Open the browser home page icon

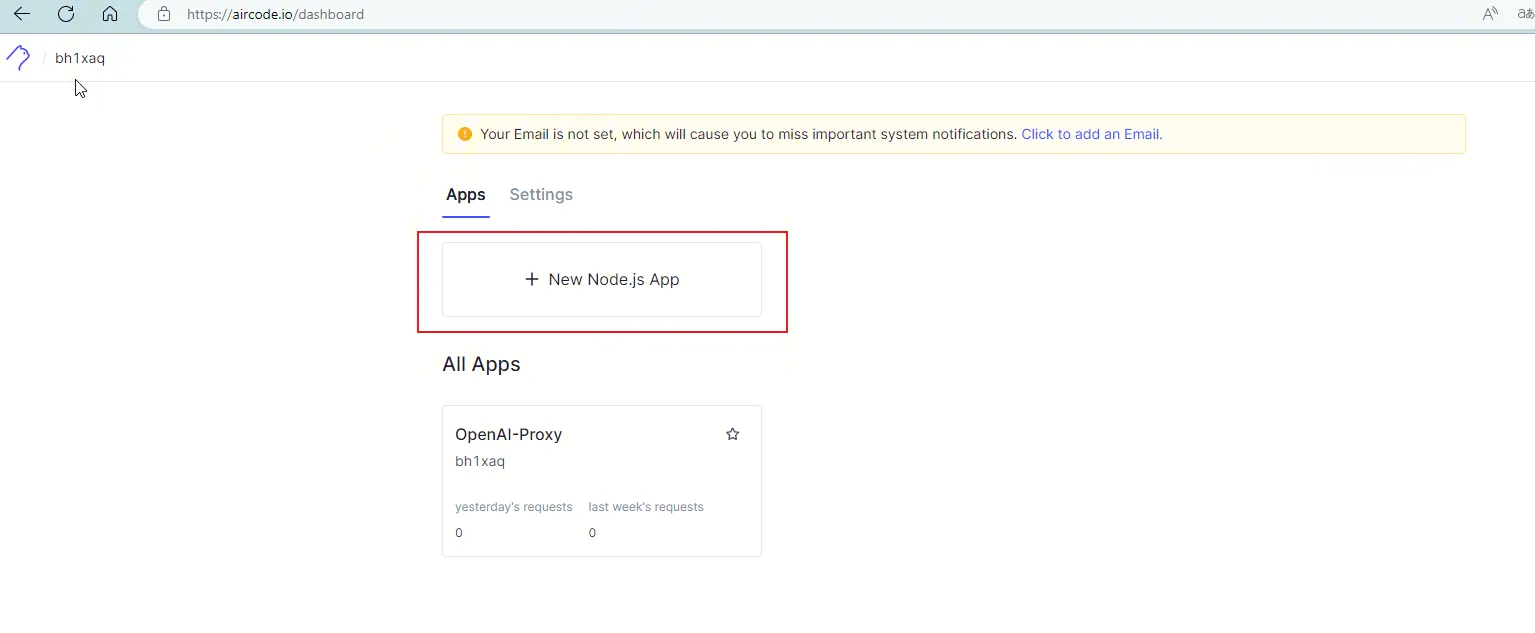tap(110, 14)
